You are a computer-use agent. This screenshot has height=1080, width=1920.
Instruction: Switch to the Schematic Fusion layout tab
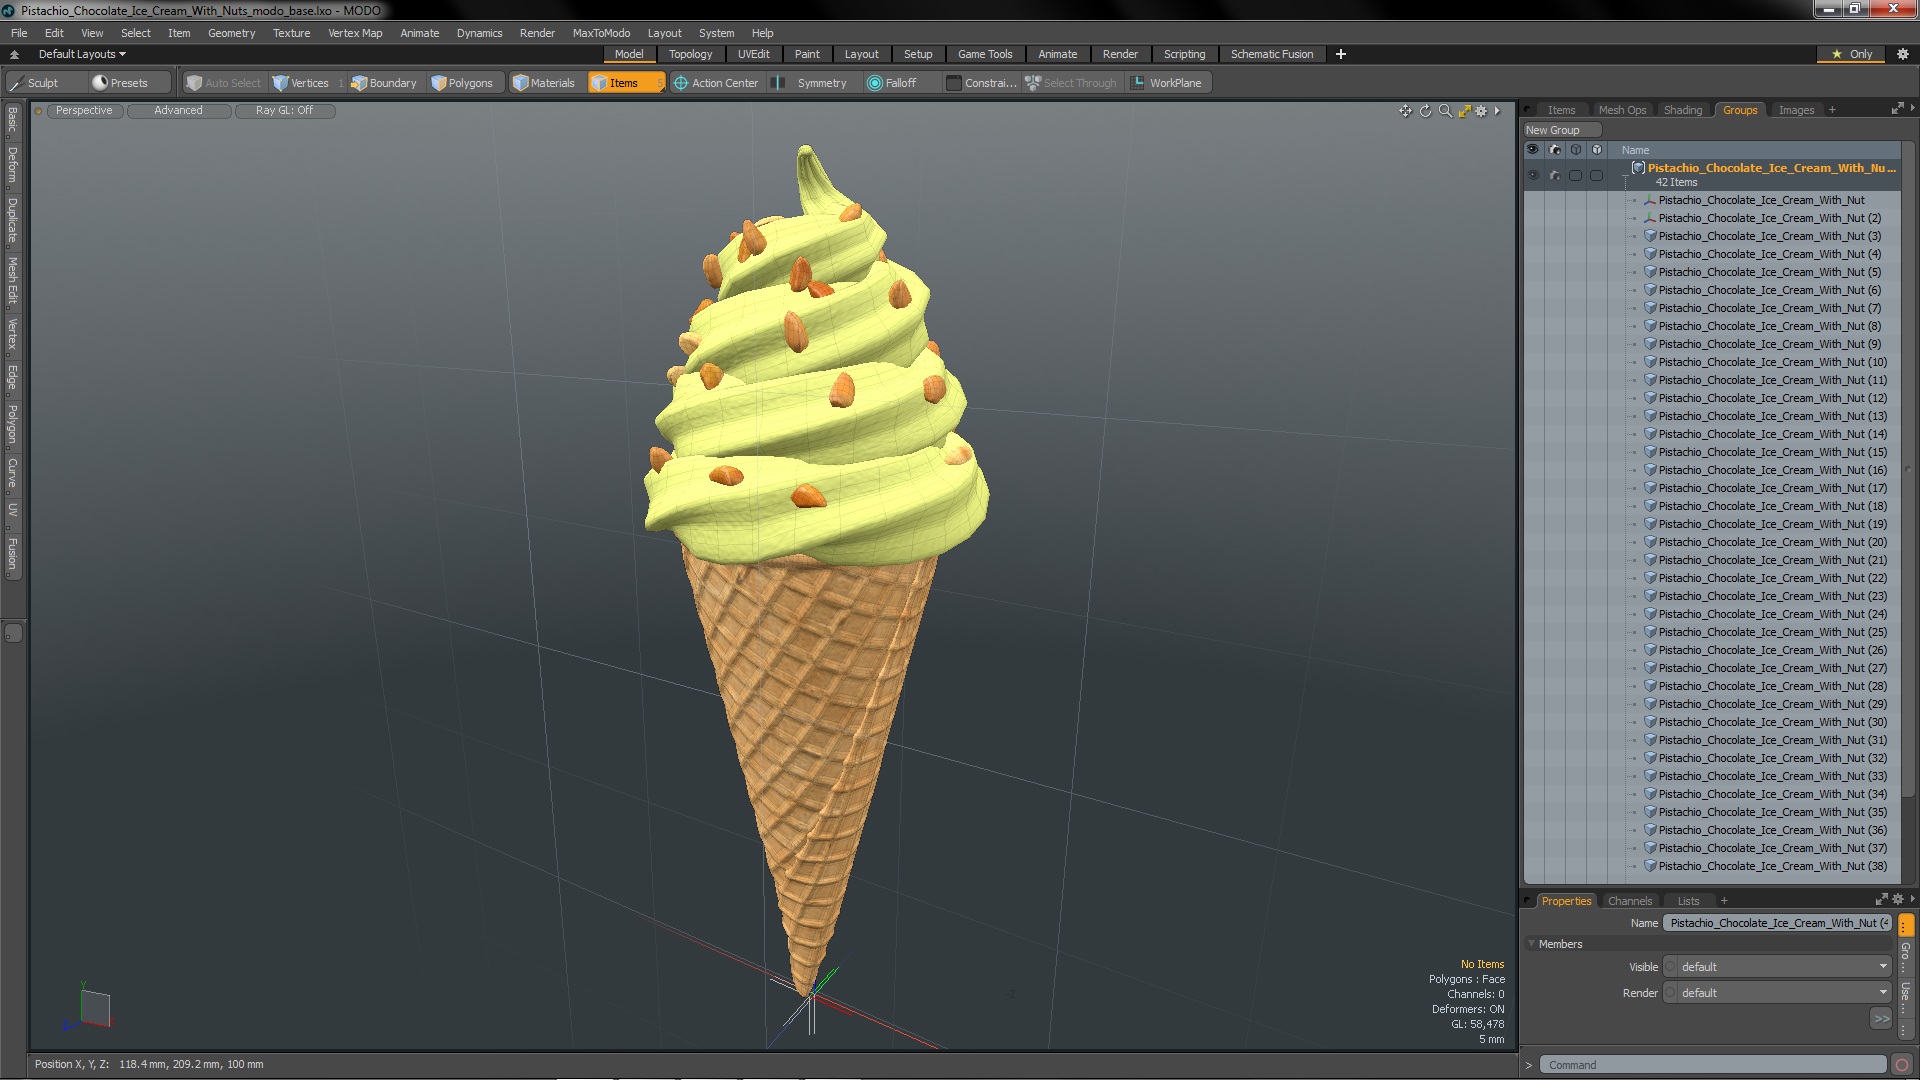1272,54
